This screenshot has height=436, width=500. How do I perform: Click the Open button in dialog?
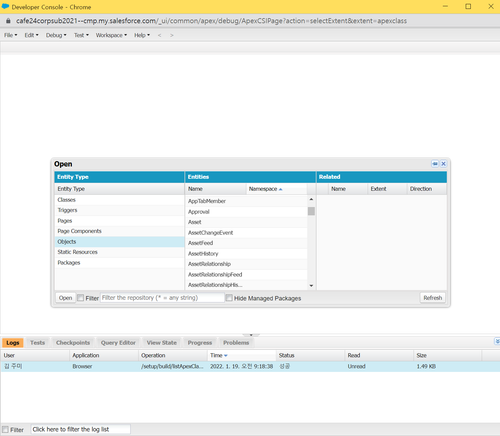[x=65, y=298]
